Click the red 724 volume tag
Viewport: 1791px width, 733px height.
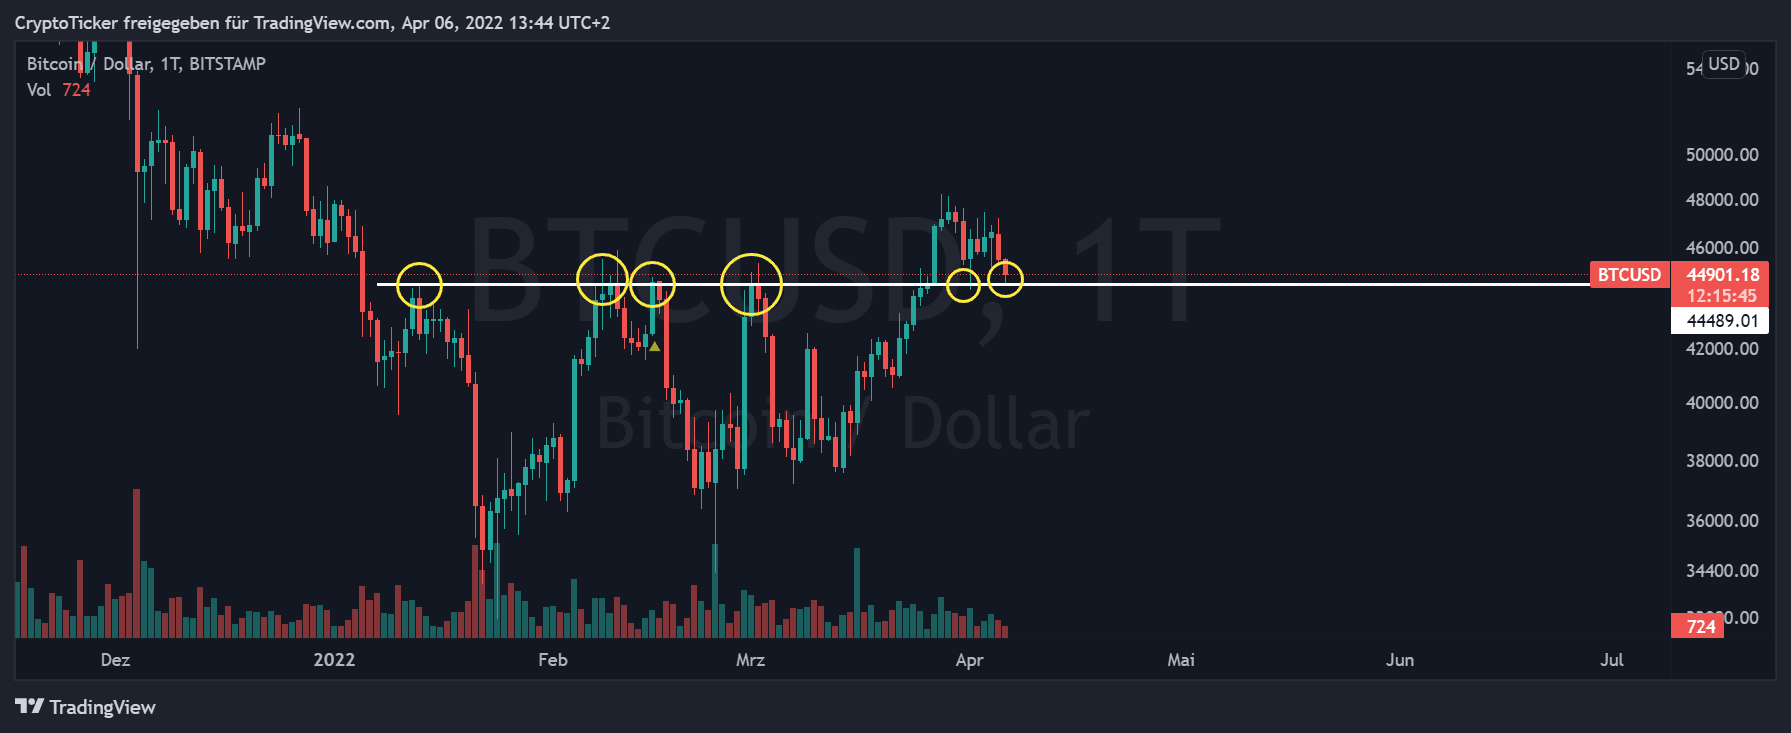1701,627
